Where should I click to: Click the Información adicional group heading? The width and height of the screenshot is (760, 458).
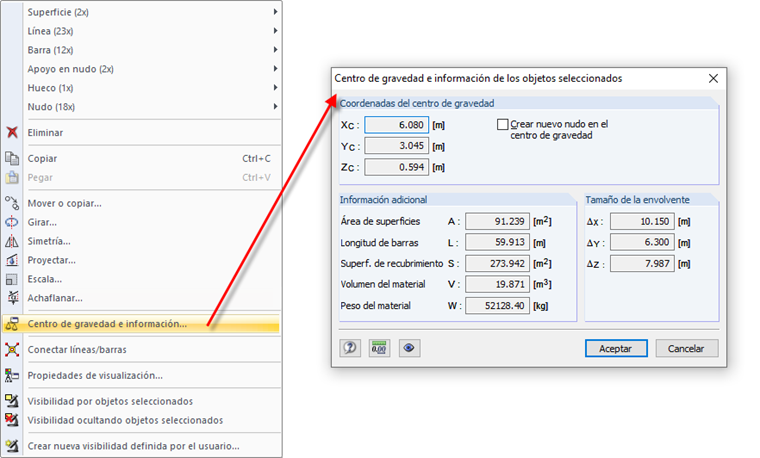click(x=383, y=200)
